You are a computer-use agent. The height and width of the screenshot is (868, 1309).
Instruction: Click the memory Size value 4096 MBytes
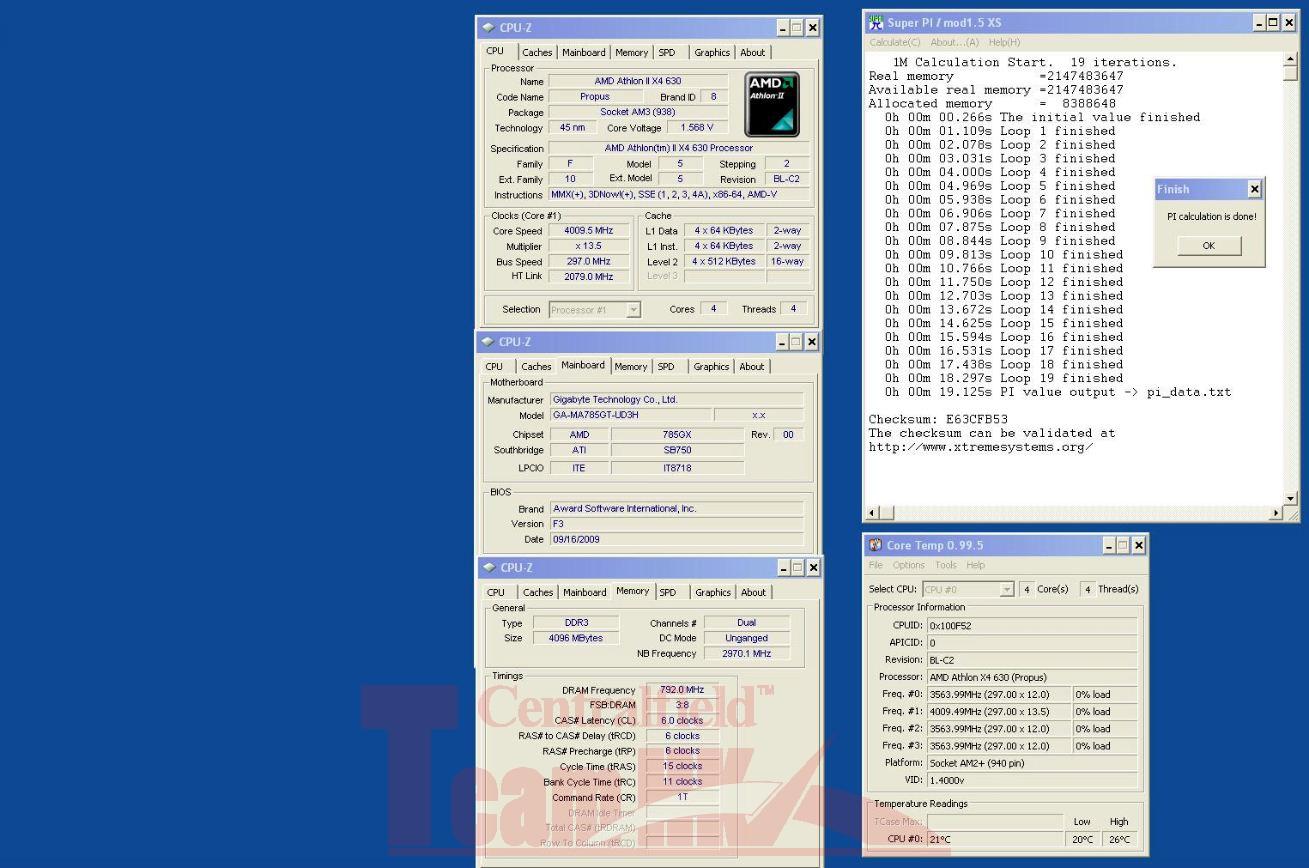click(x=576, y=638)
